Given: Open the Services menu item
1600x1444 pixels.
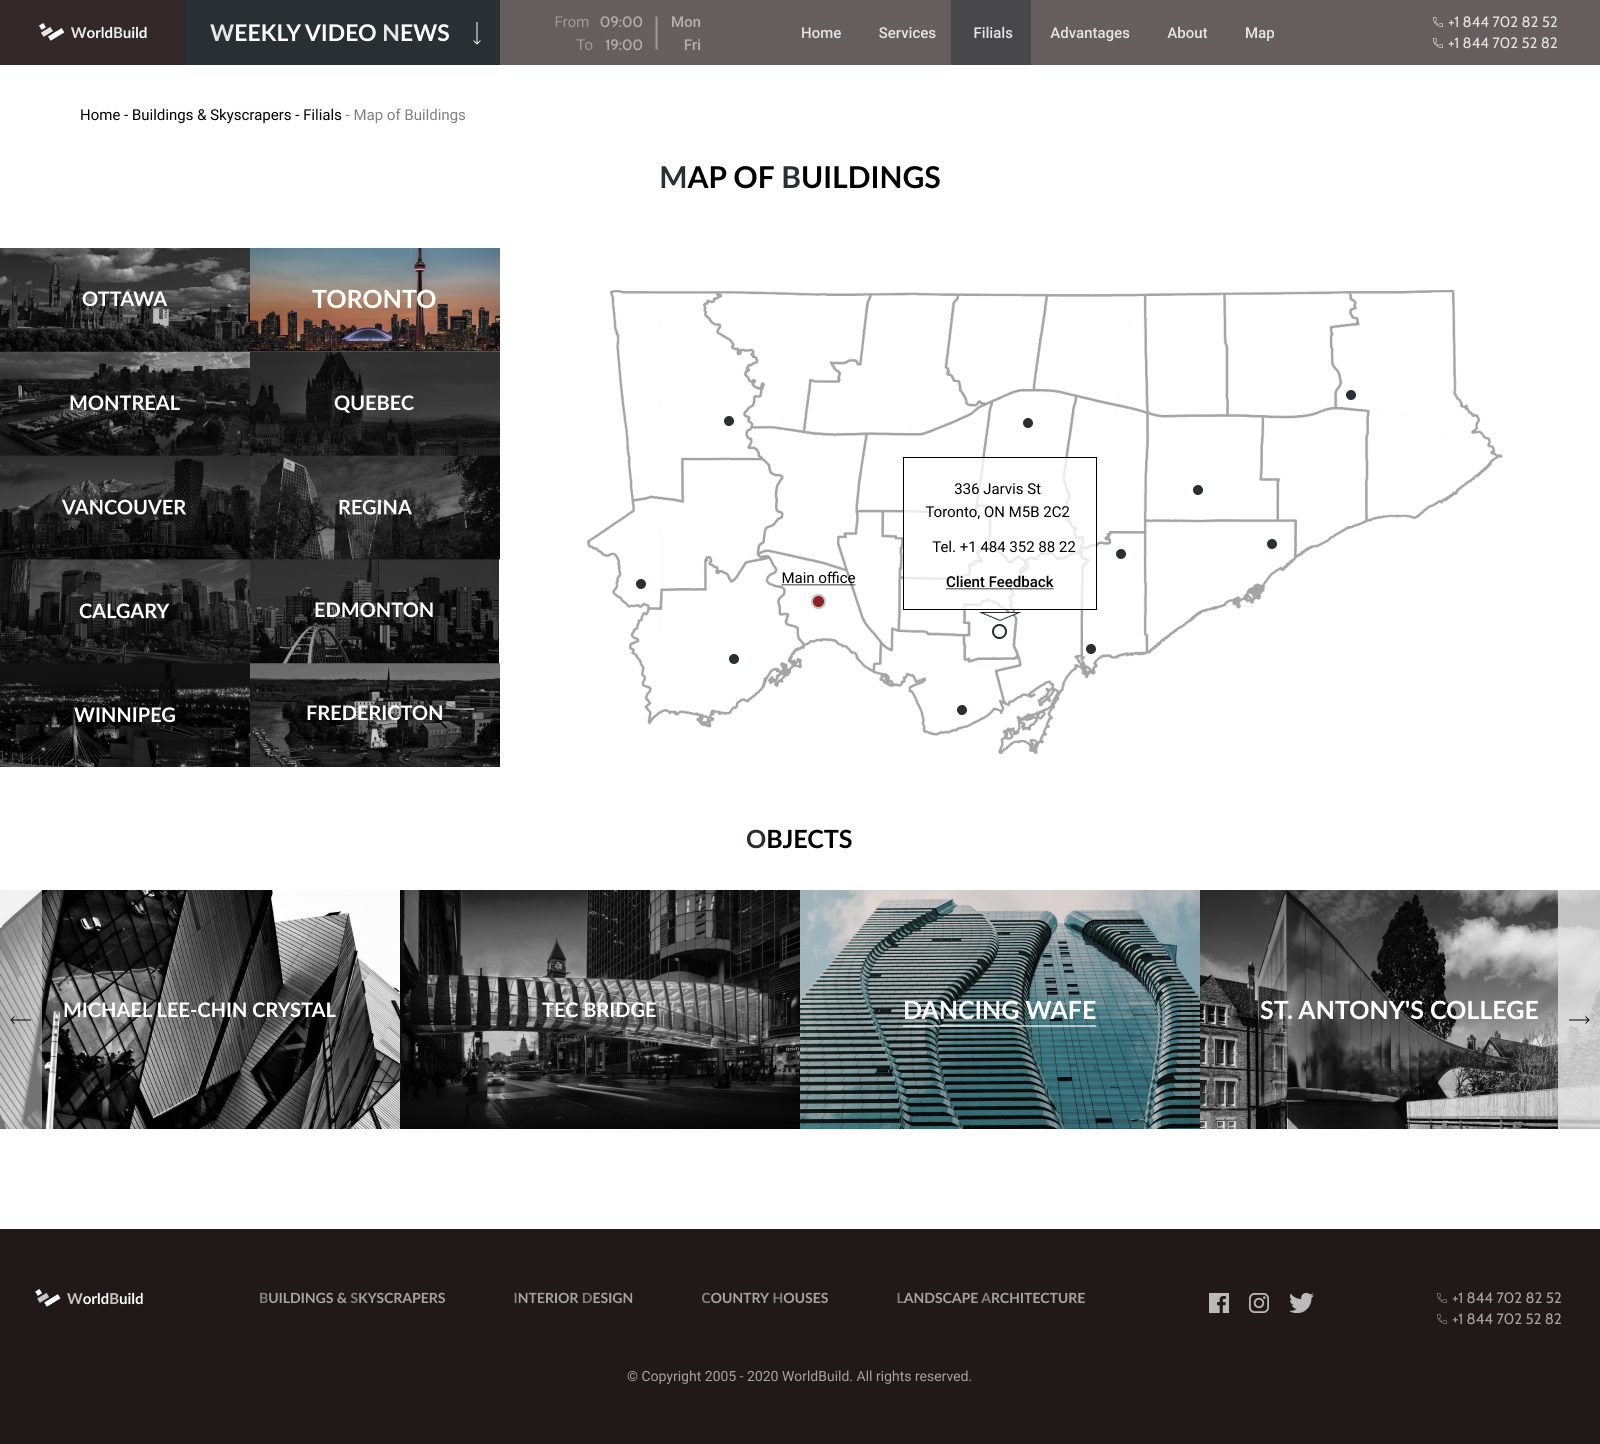Looking at the screenshot, I should click(x=907, y=33).
